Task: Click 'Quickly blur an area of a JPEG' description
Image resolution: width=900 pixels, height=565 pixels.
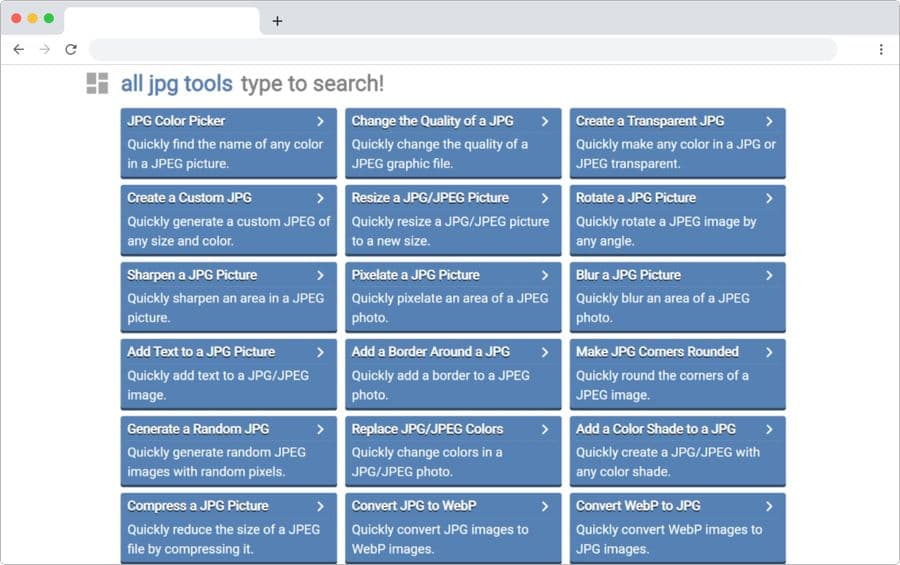Action: [x=662, y=308]
